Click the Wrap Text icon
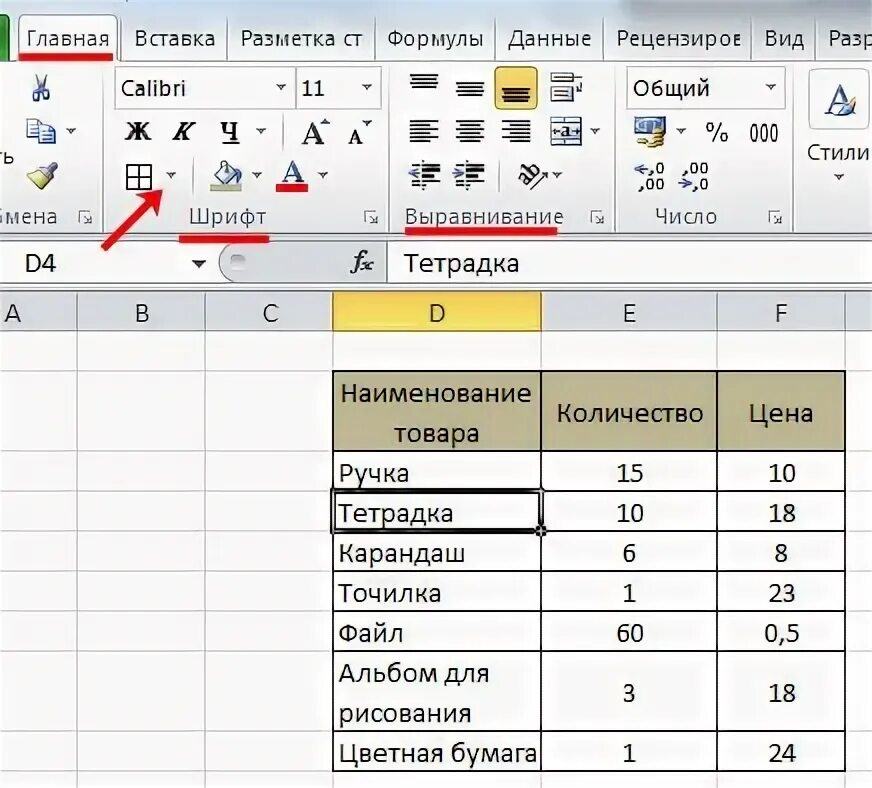The image size is (872, 788). pos(566,88)
